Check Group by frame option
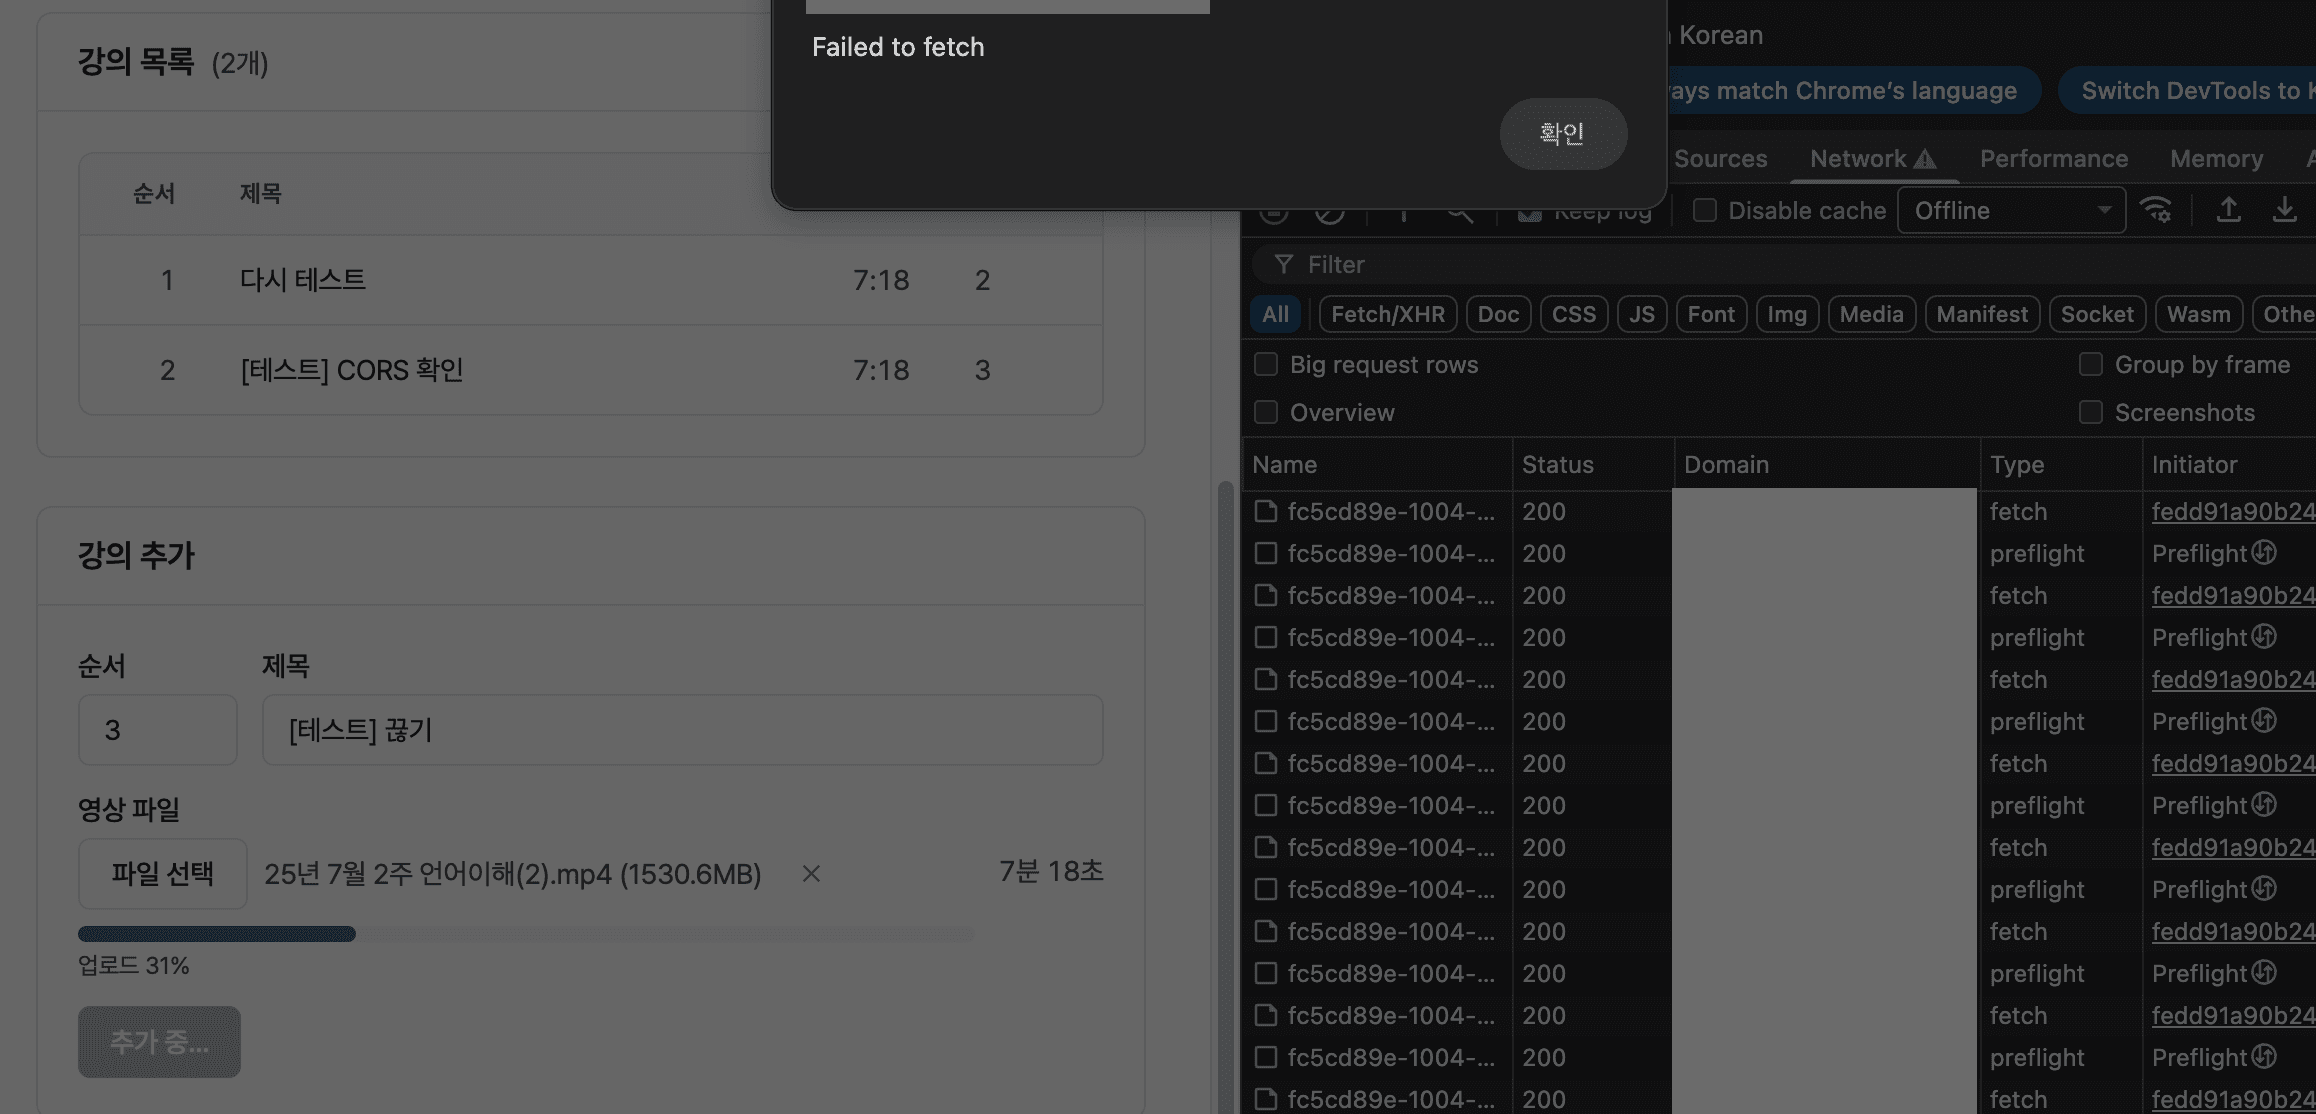The height and width of the screenshot is (1114, 2316). tap(2091, 364)
